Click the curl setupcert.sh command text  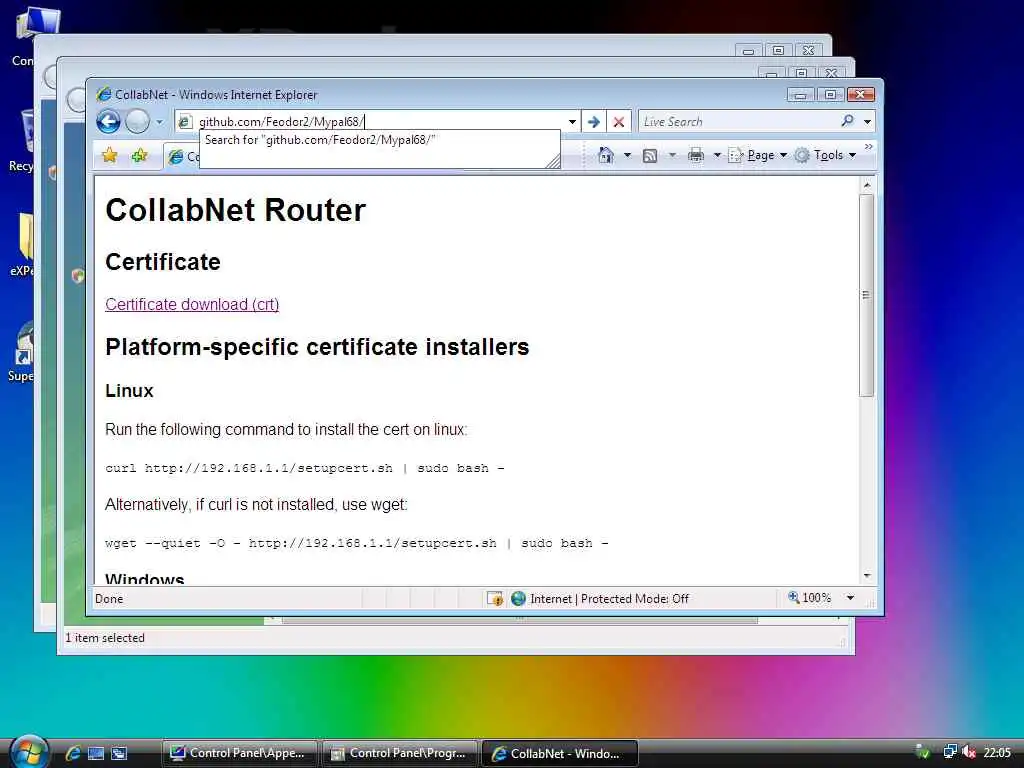(304, 468)
